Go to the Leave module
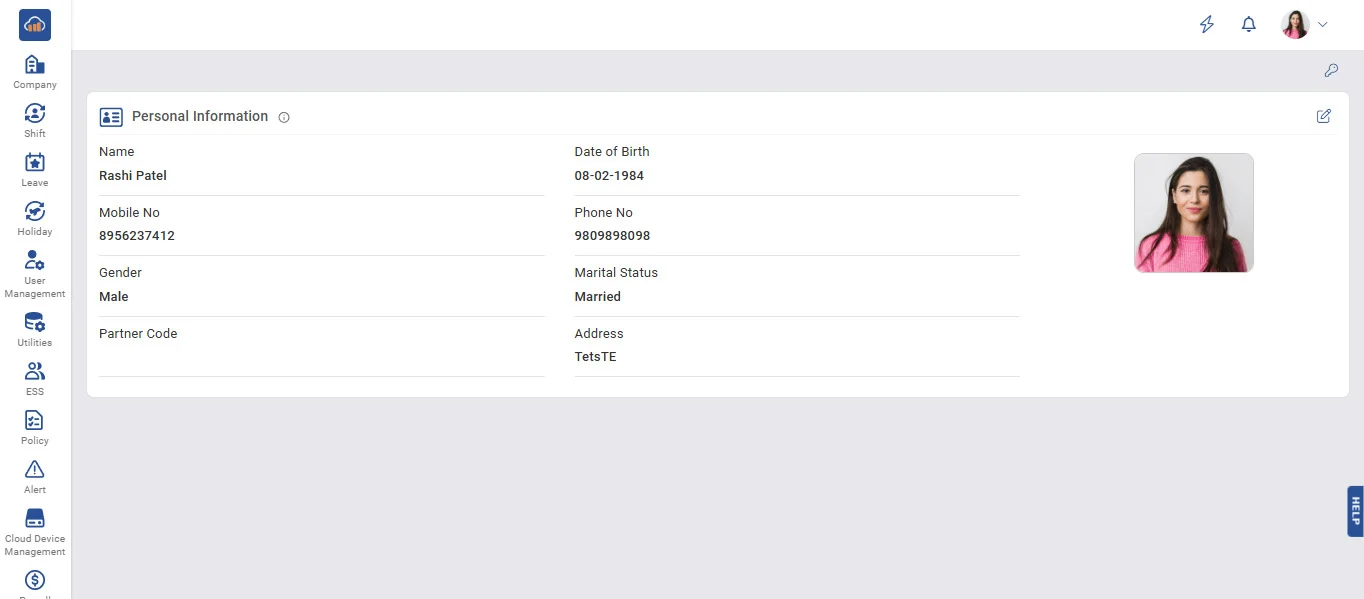The width and height of the screenshot is (1364, 599). (x=35, y=168)
